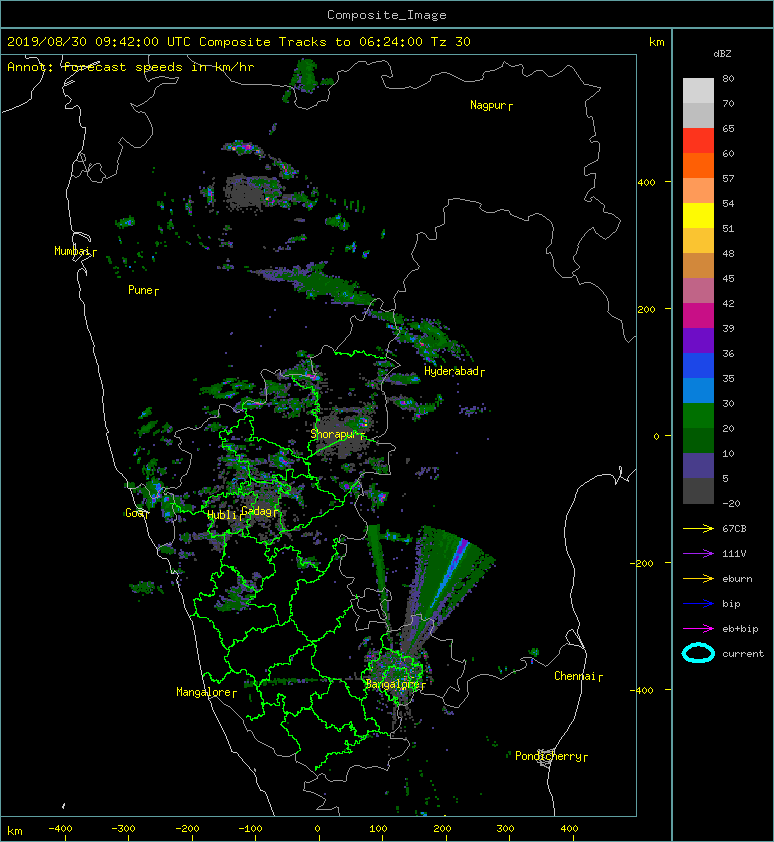774x842 pixels.
Task: Pick the brown 48–45 dBZ band
Action: (x=698, y=266)
